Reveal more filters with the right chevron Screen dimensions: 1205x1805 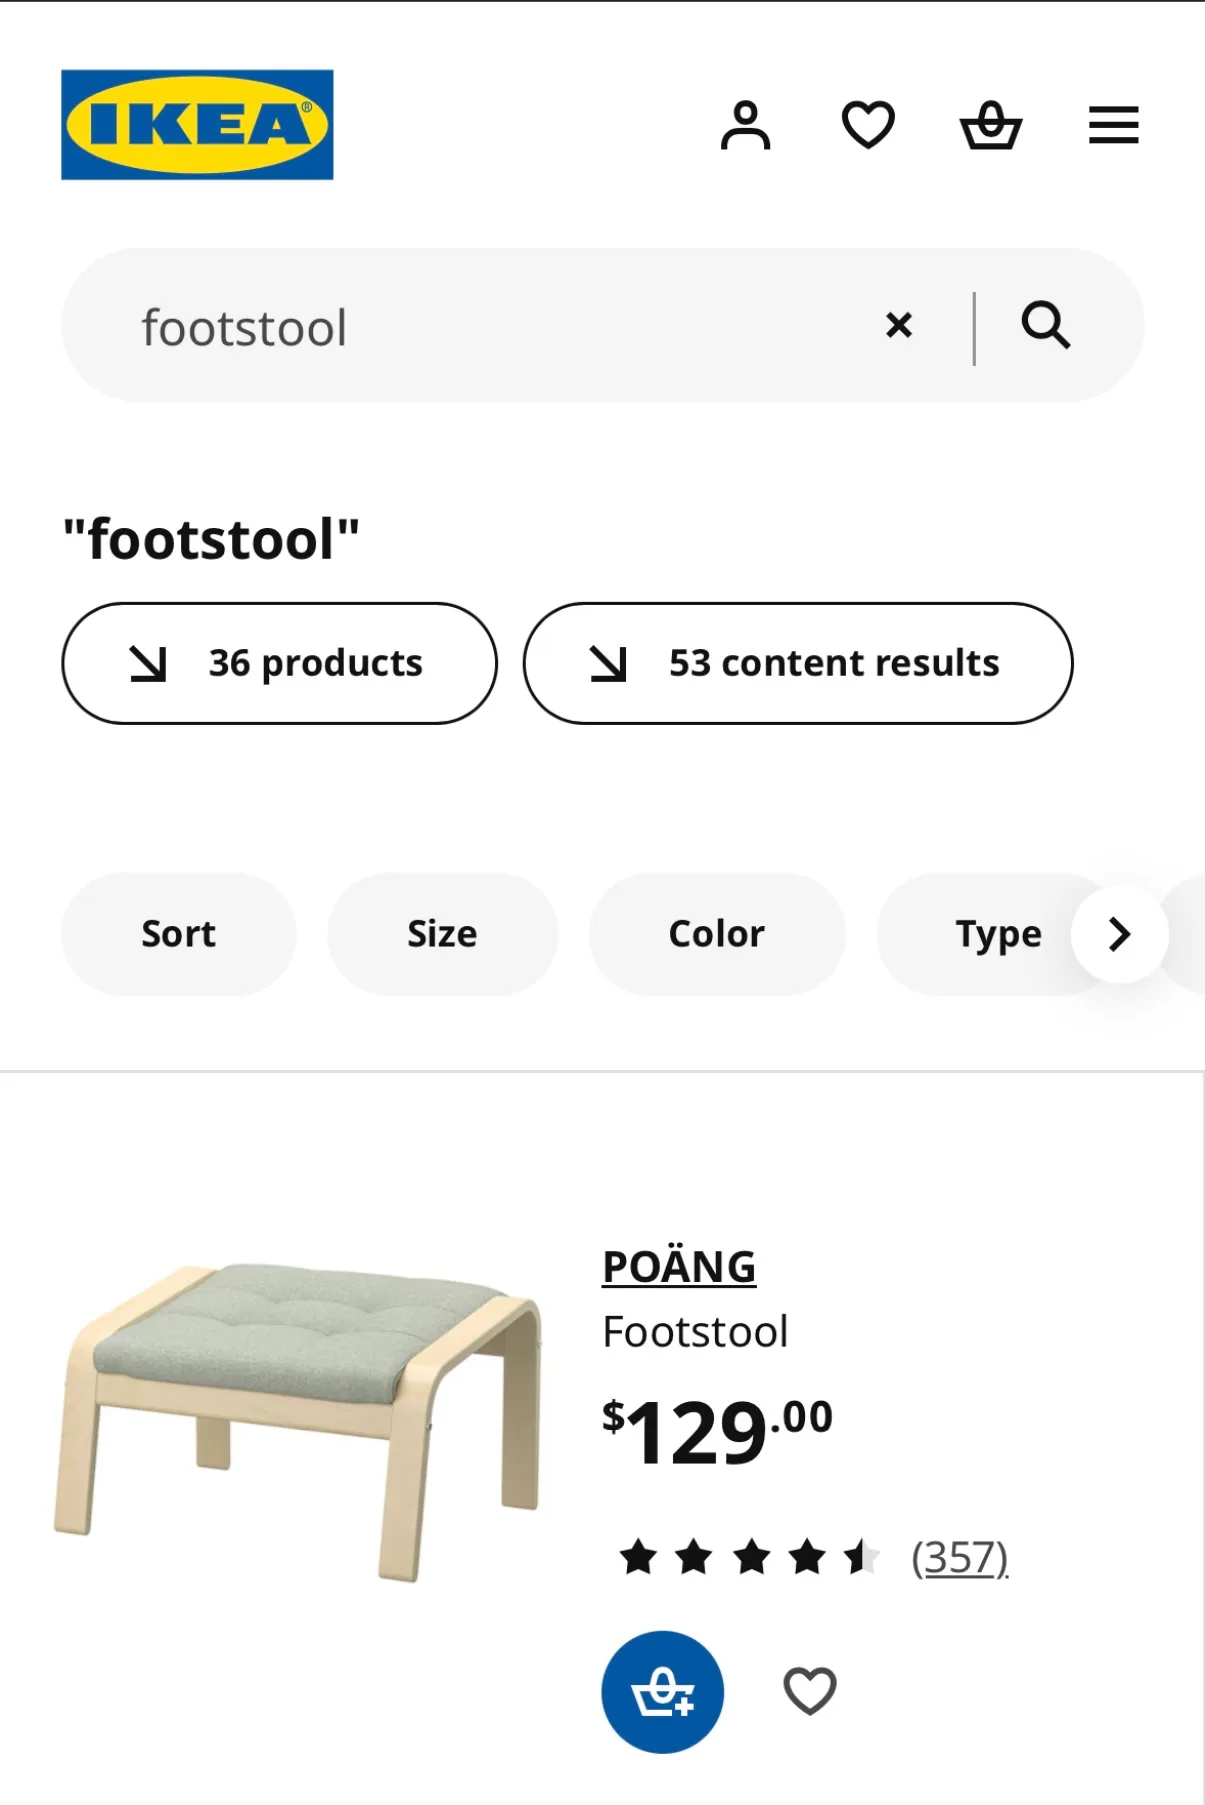1119,933
